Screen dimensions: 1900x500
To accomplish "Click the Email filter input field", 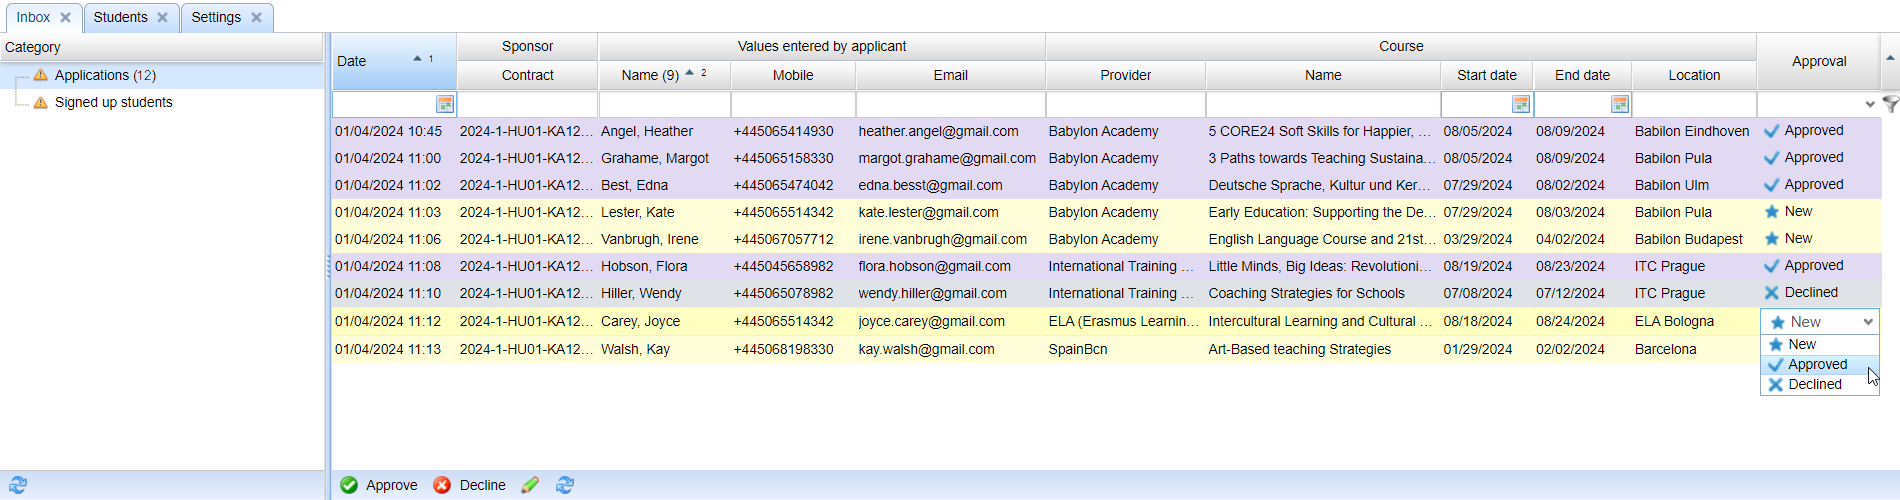I will (950, 104).
